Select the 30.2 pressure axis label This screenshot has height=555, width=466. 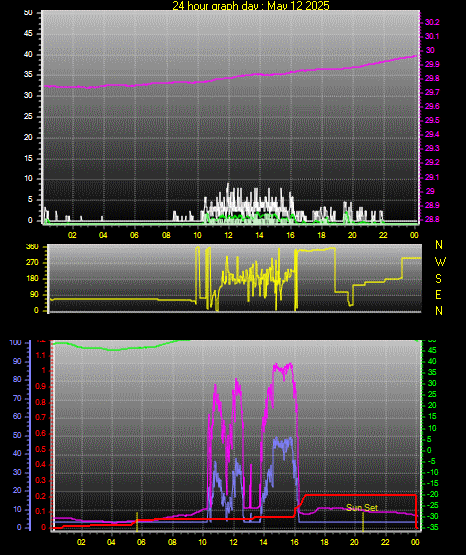[432, 22]
